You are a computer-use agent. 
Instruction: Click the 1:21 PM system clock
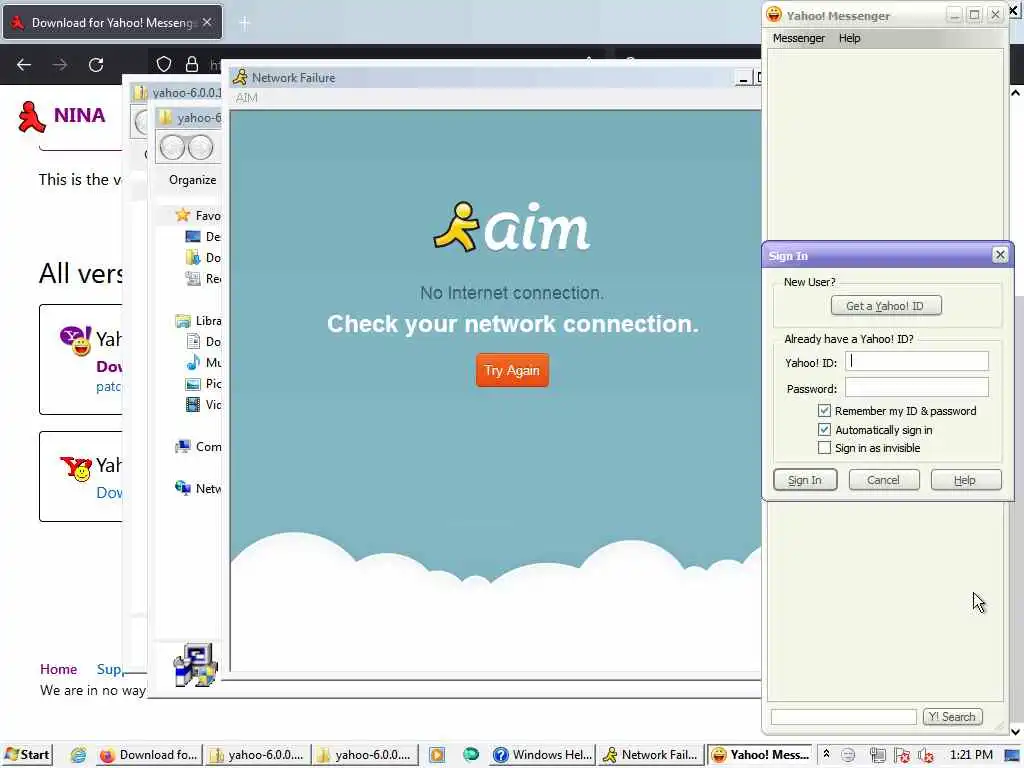pos(971,755)
